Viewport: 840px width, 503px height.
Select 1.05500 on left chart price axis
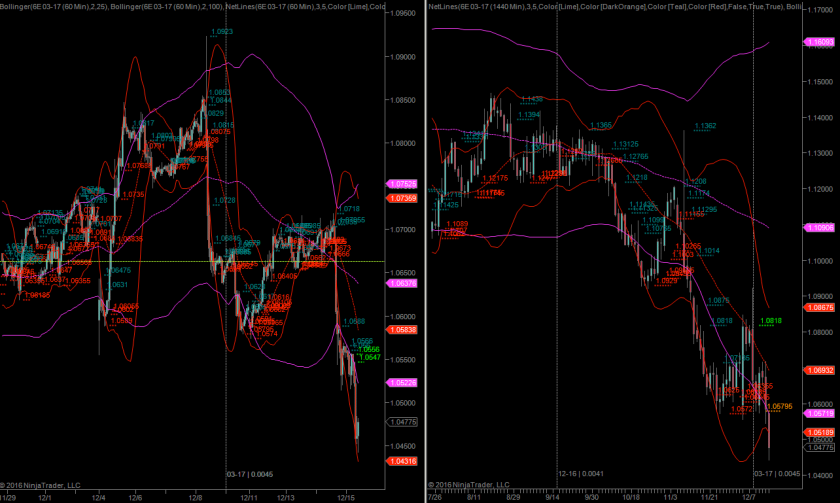coord(401,359)
